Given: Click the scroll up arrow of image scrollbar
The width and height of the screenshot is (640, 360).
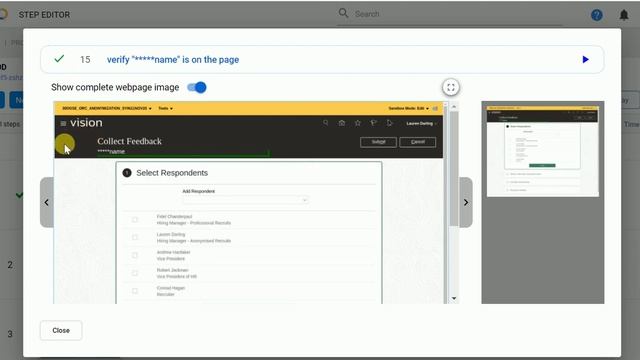Looking at the screenshot, I should (454, 107).
